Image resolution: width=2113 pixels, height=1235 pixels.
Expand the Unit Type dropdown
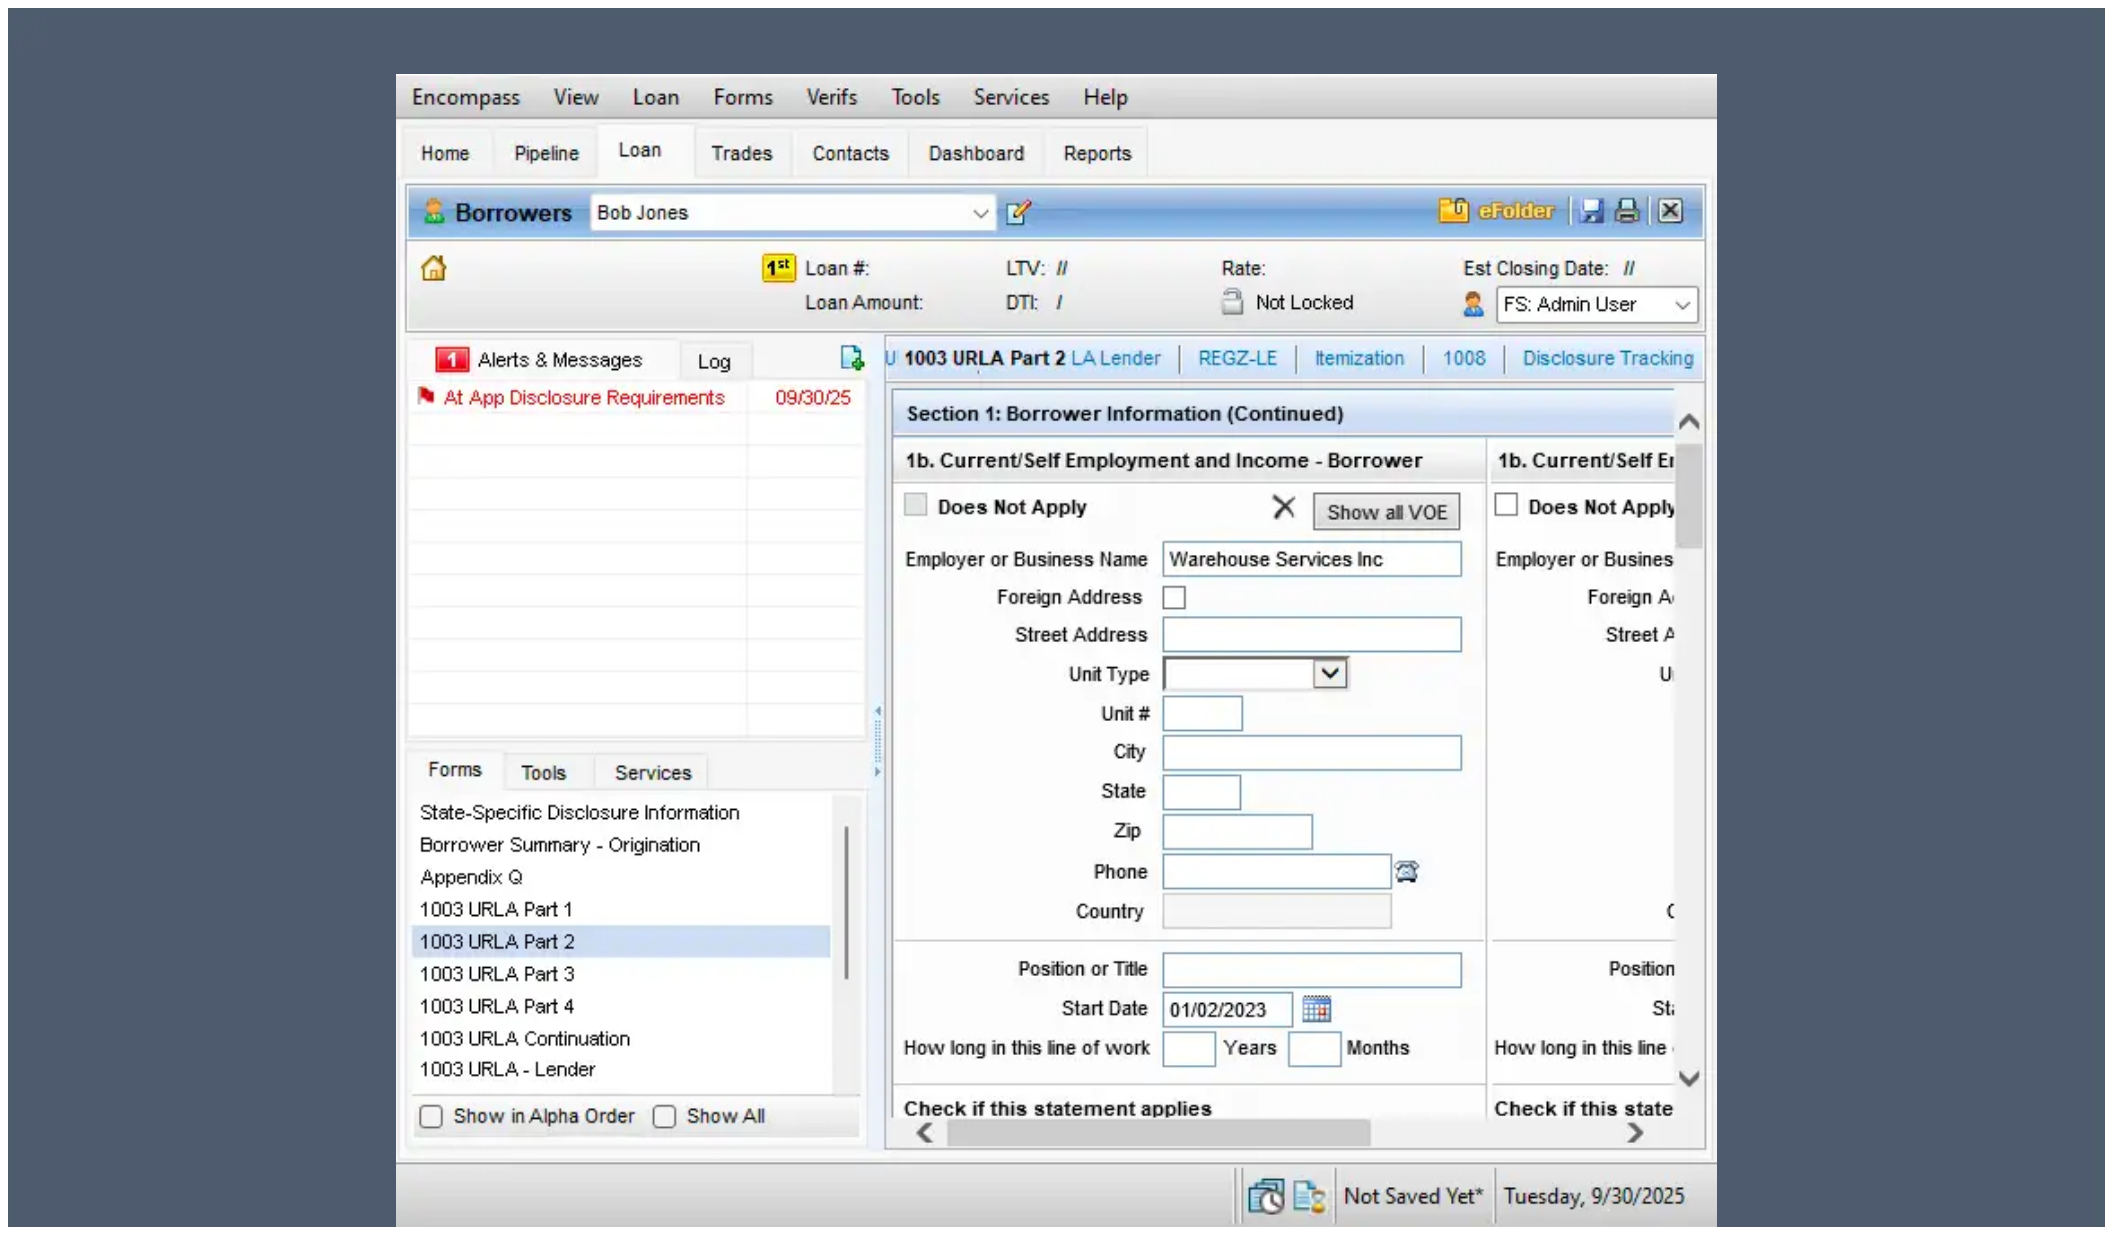(x=1329, y=673)
